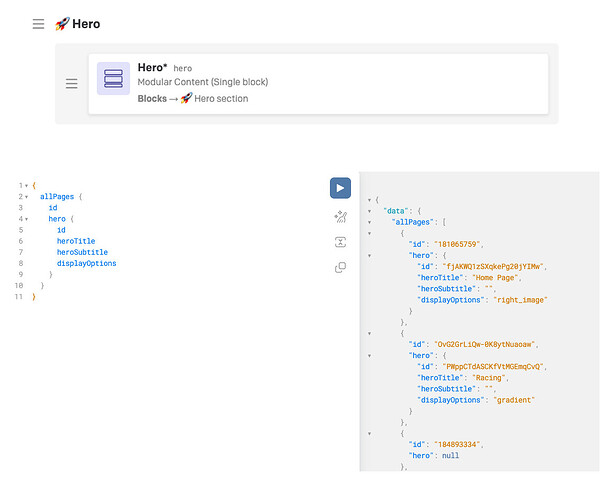Collapse the allPages fold arrow on line 2

[x=26, y=197]
